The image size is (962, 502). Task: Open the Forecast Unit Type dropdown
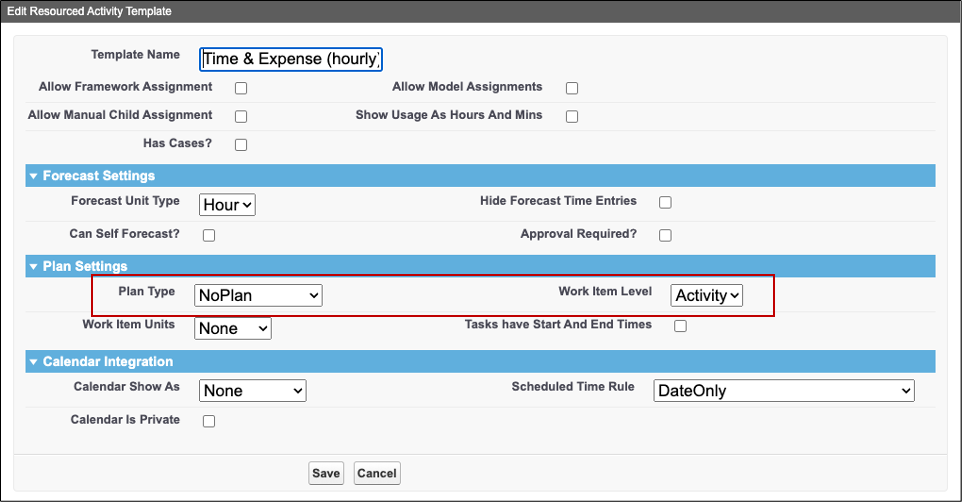tap(227, 205)
